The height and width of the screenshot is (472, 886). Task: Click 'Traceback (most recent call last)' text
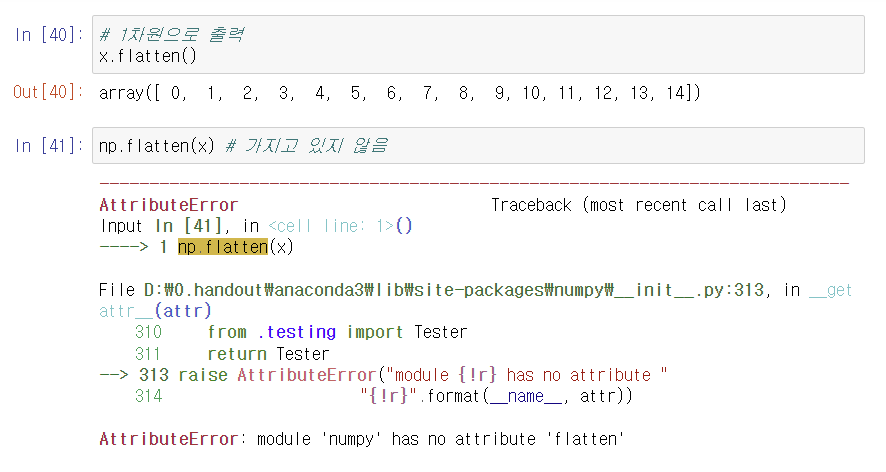click(x=639, y=205)
